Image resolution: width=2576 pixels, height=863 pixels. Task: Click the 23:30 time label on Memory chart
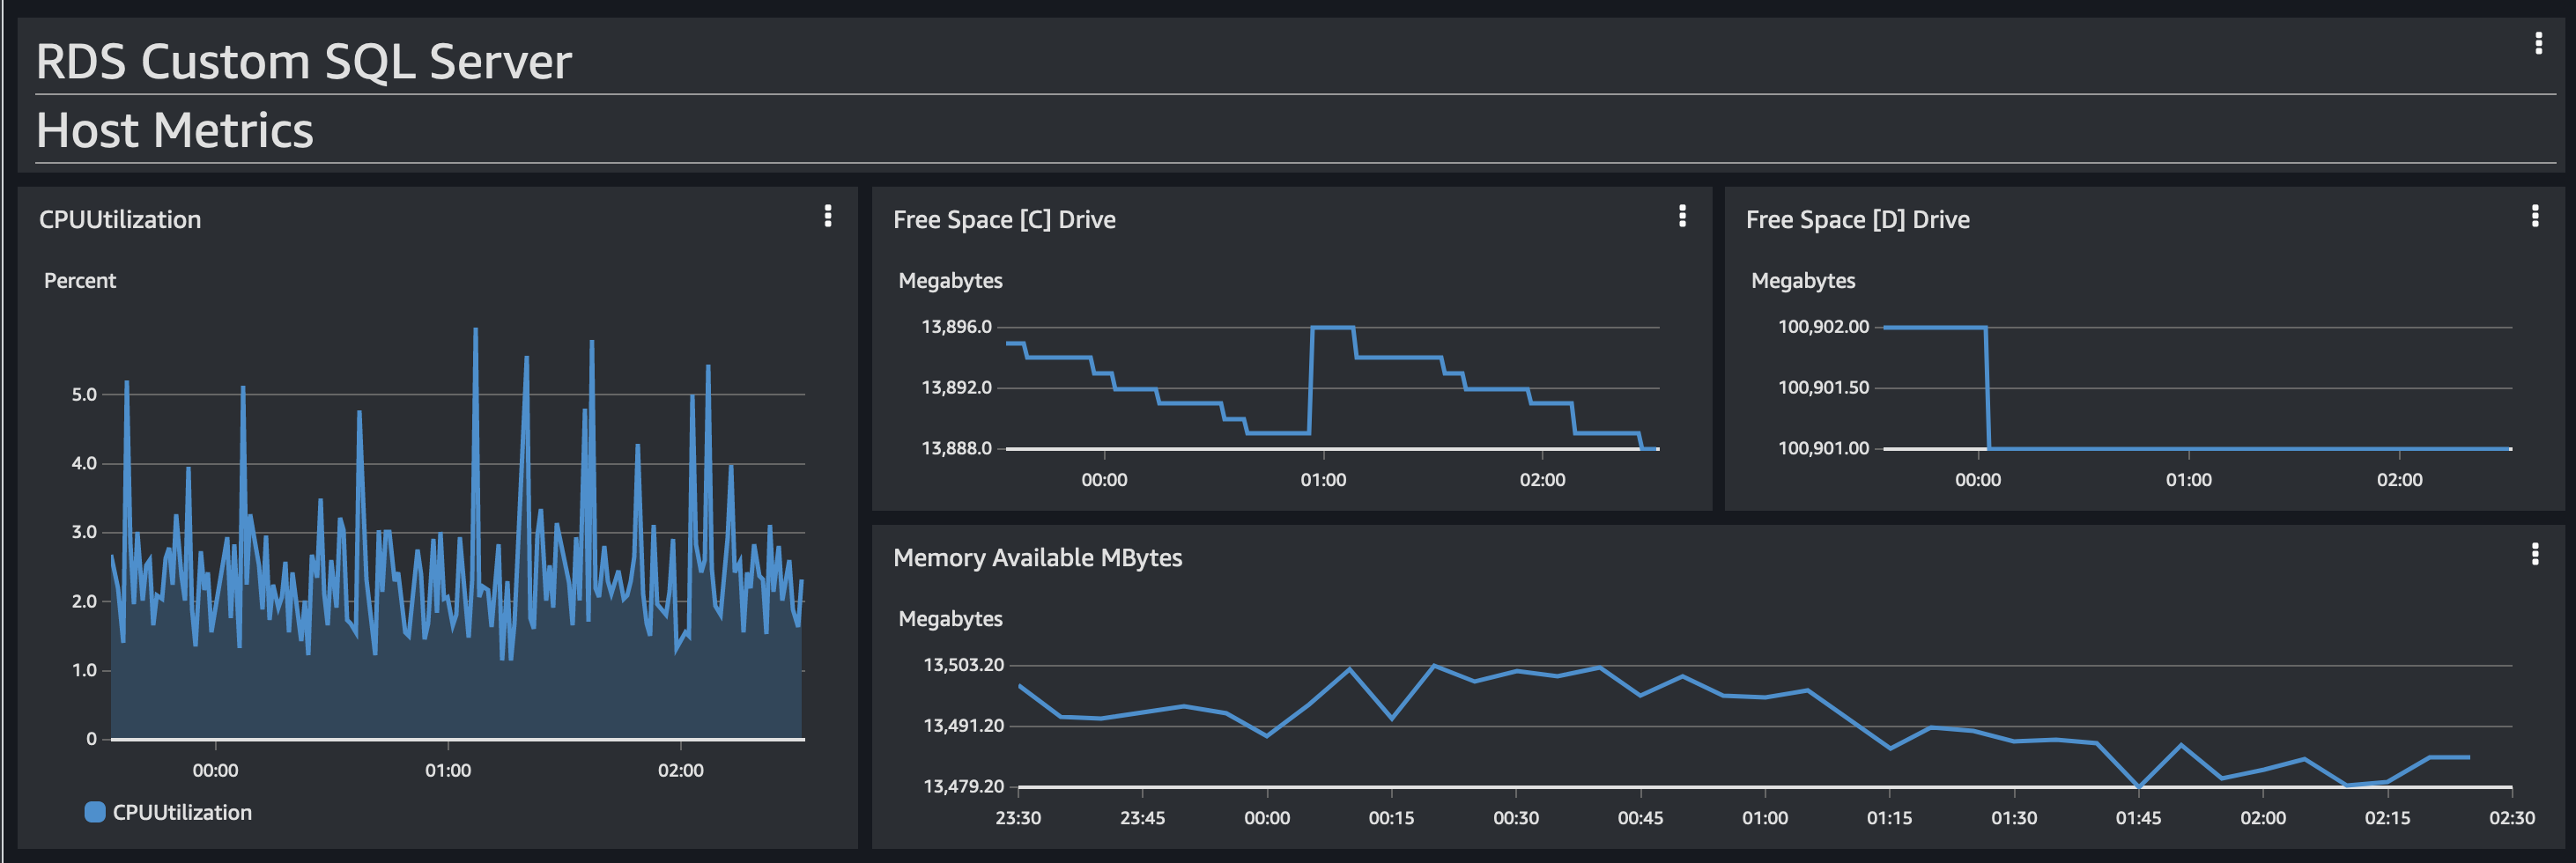coord(1018,818)
